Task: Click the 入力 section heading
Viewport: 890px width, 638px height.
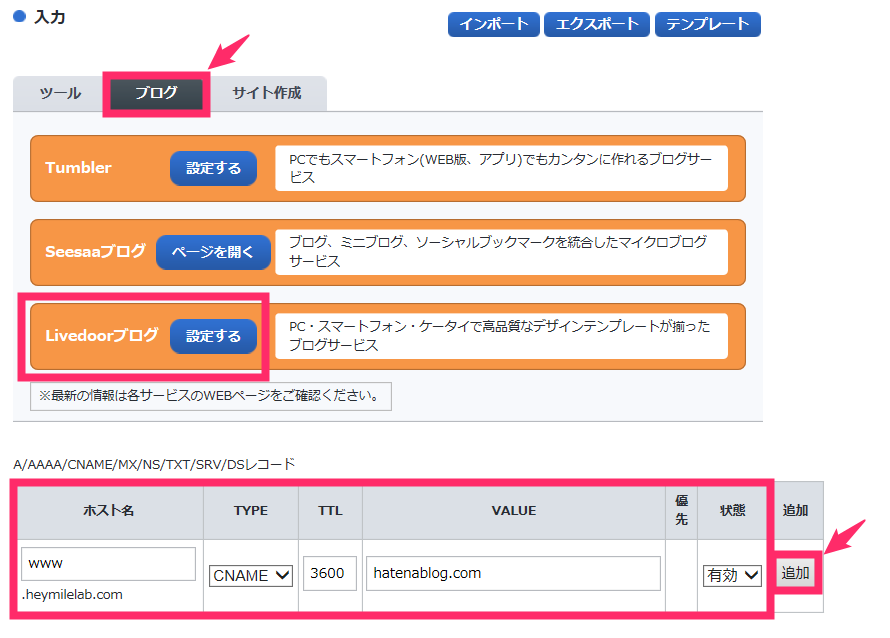Action: pos(49,17)
